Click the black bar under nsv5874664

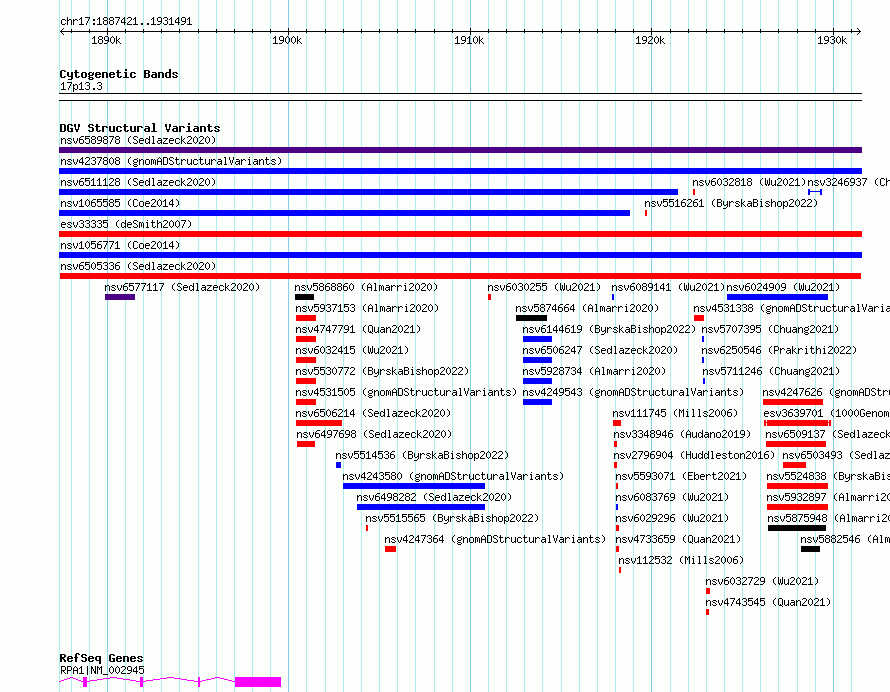[x=531, y=318]
